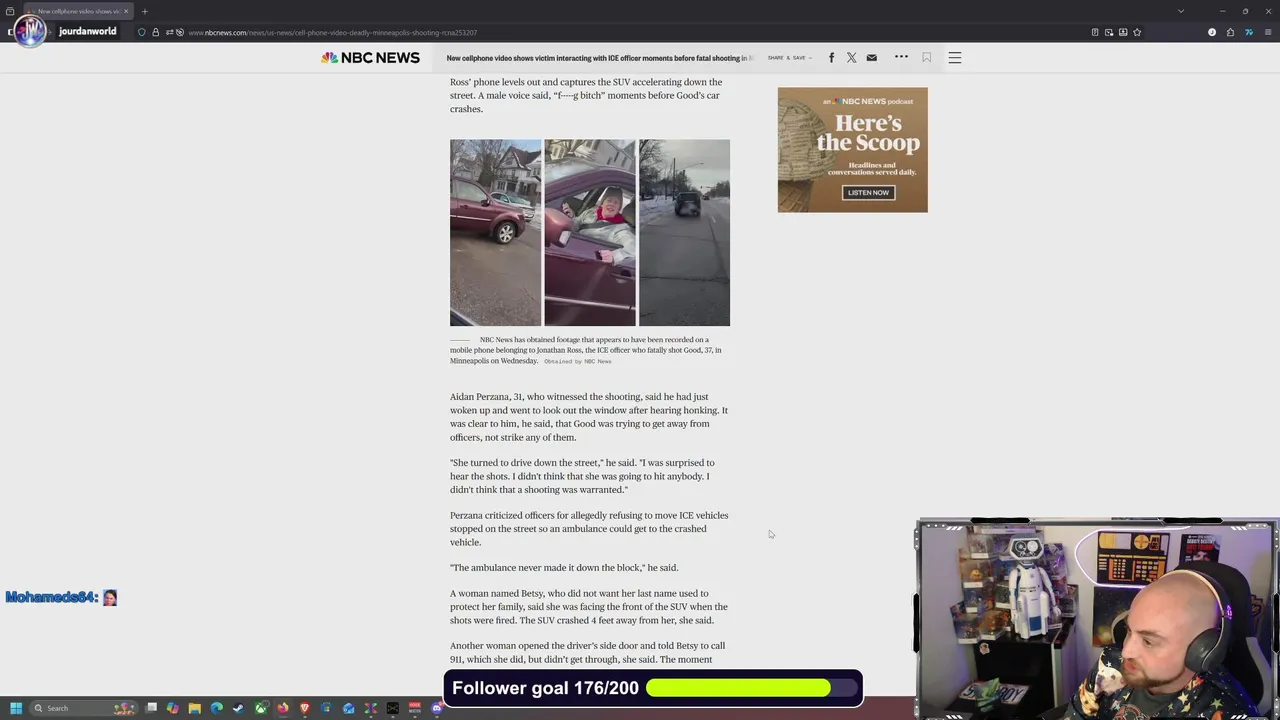The height and width of the screenshot is (720, 1280).
Task: Click the jourdanworld channel name
Action: [x=88, y=32]
